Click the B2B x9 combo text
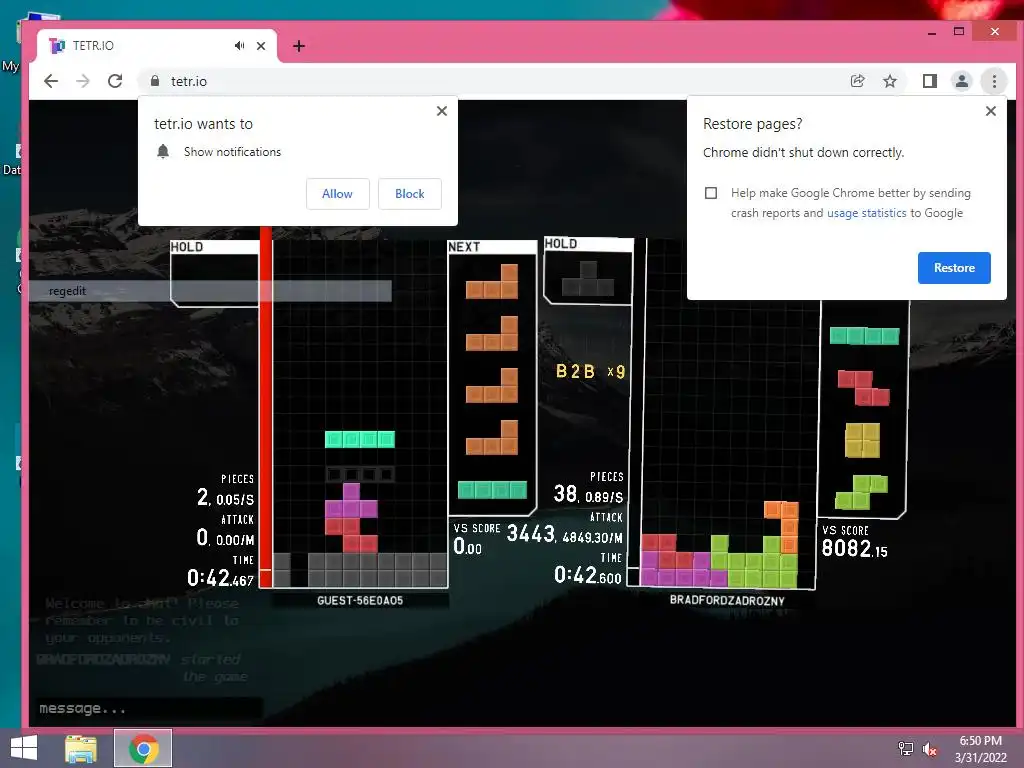The image size is (1024, 768). coord(590,371)
